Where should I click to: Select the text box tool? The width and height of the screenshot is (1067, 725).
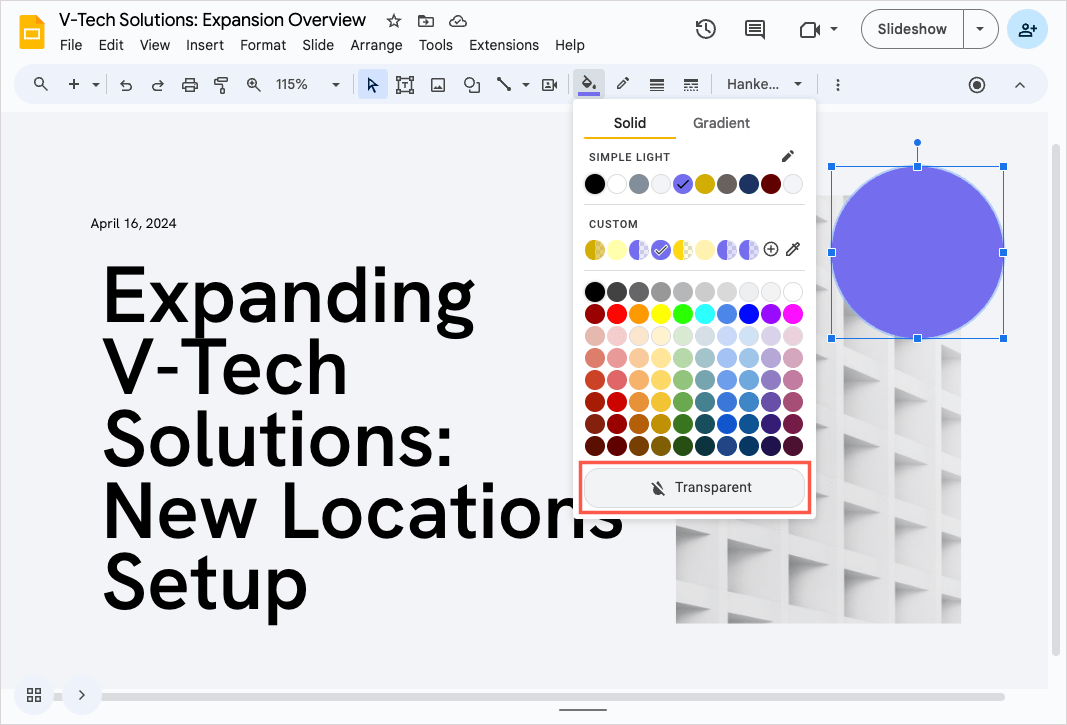[x=405, y=85]
